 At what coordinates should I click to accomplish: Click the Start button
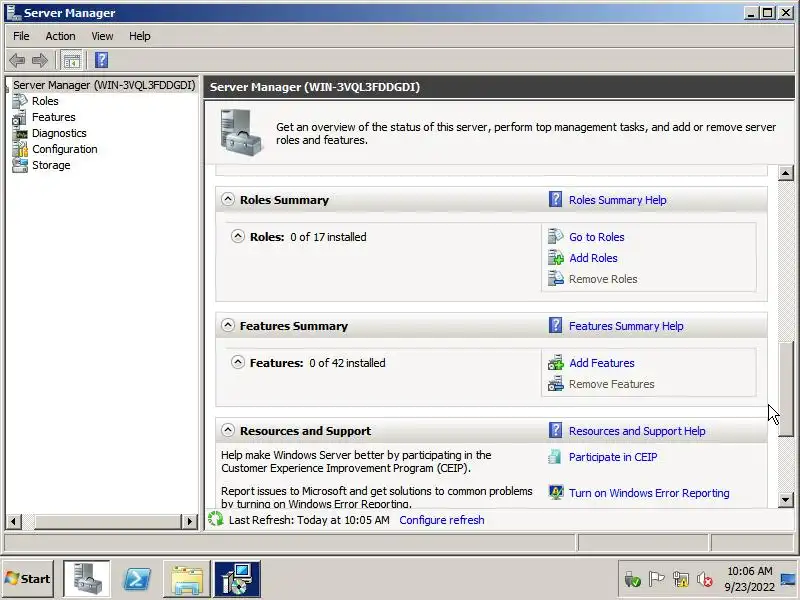[x=28, y=579]
